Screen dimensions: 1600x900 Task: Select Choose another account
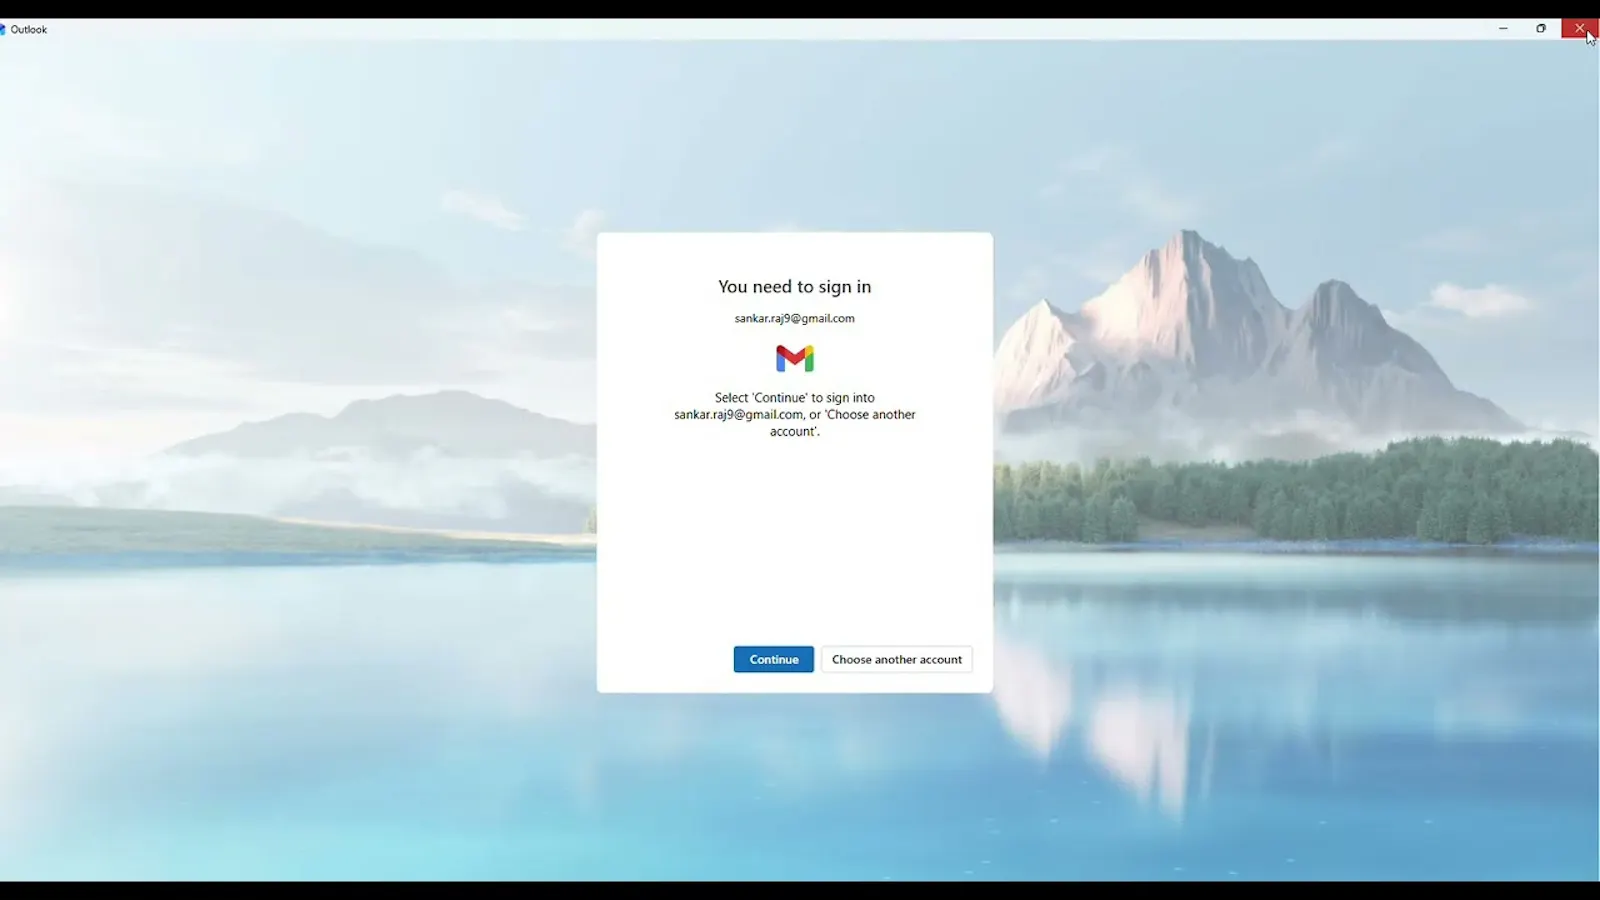897,659
